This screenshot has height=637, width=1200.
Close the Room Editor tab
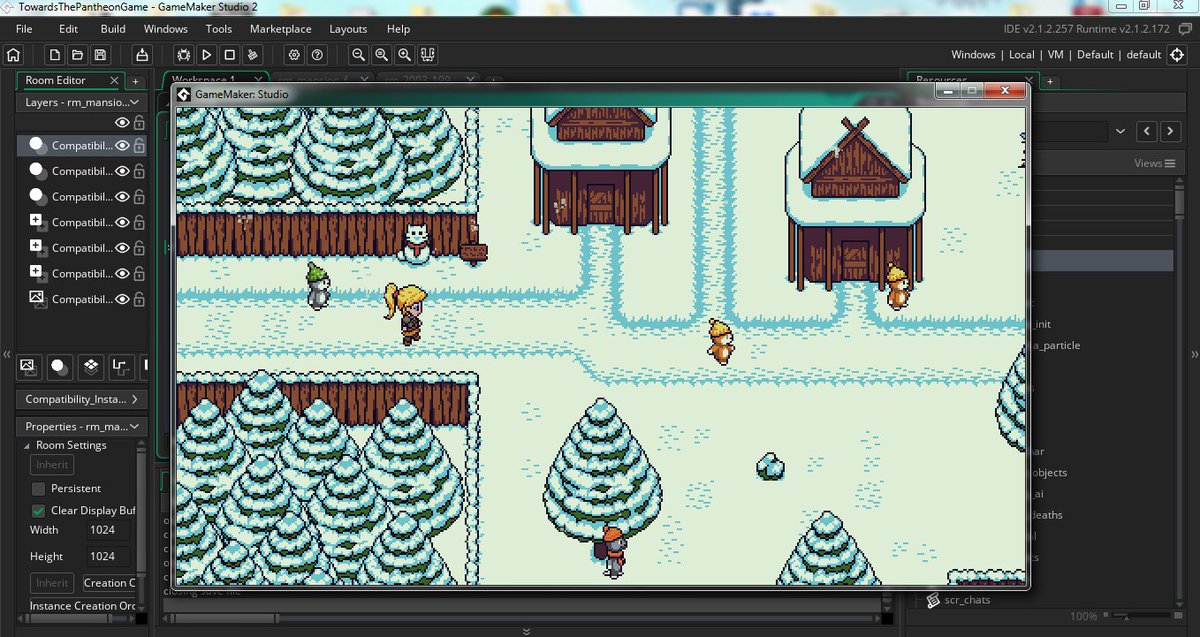[114, 80]
